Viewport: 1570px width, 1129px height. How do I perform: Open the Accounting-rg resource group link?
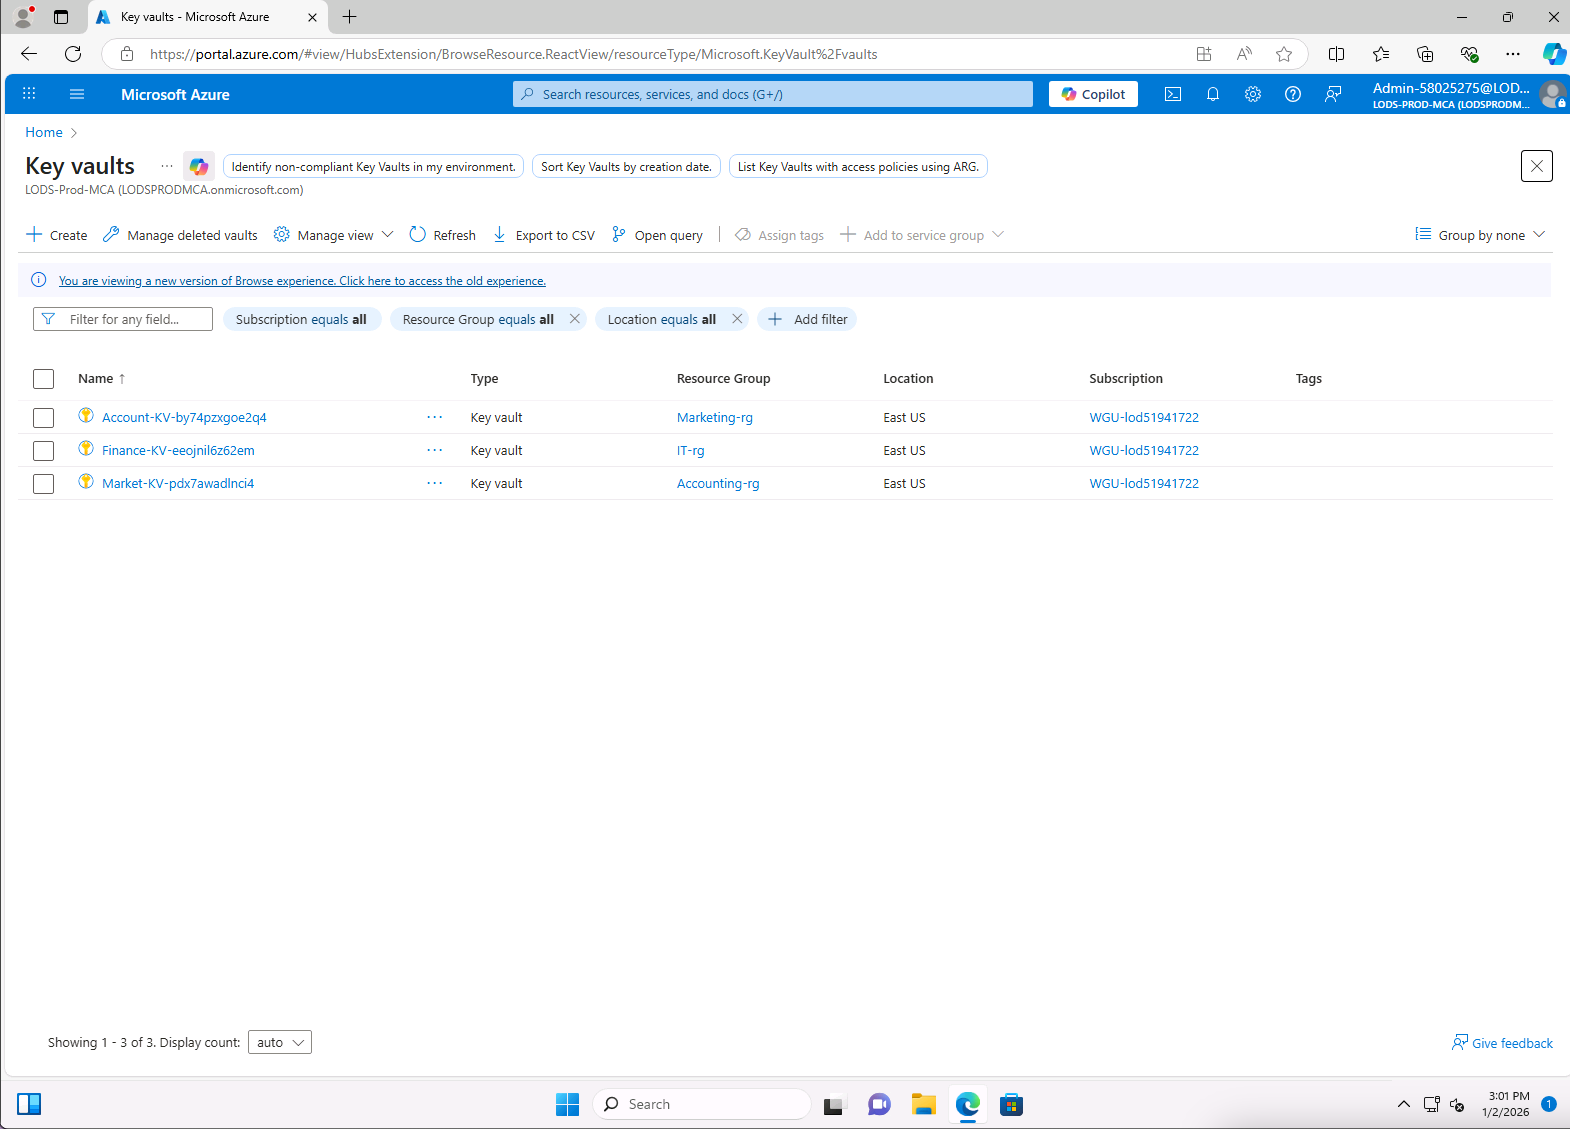[x=718, y=484]
